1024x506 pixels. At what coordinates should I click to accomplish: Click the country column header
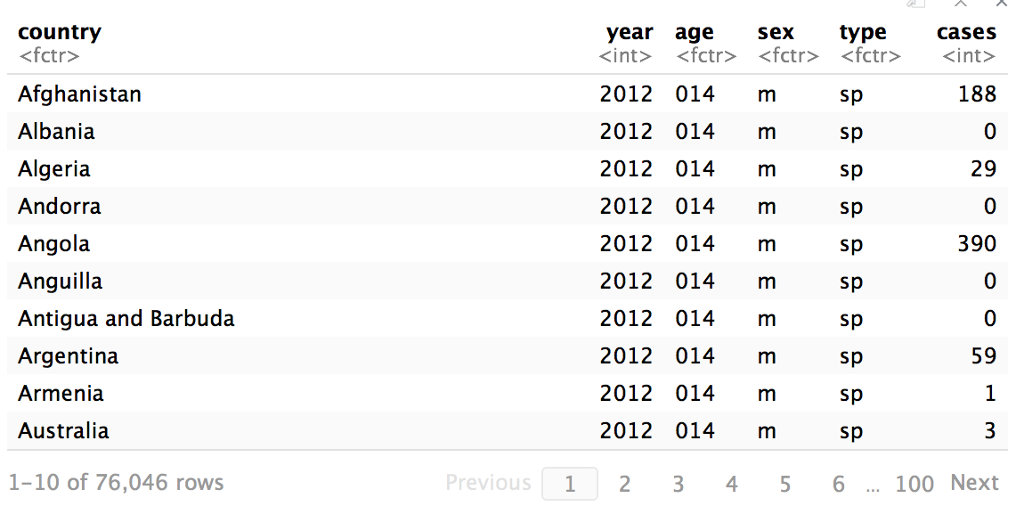tap(59, 32)
